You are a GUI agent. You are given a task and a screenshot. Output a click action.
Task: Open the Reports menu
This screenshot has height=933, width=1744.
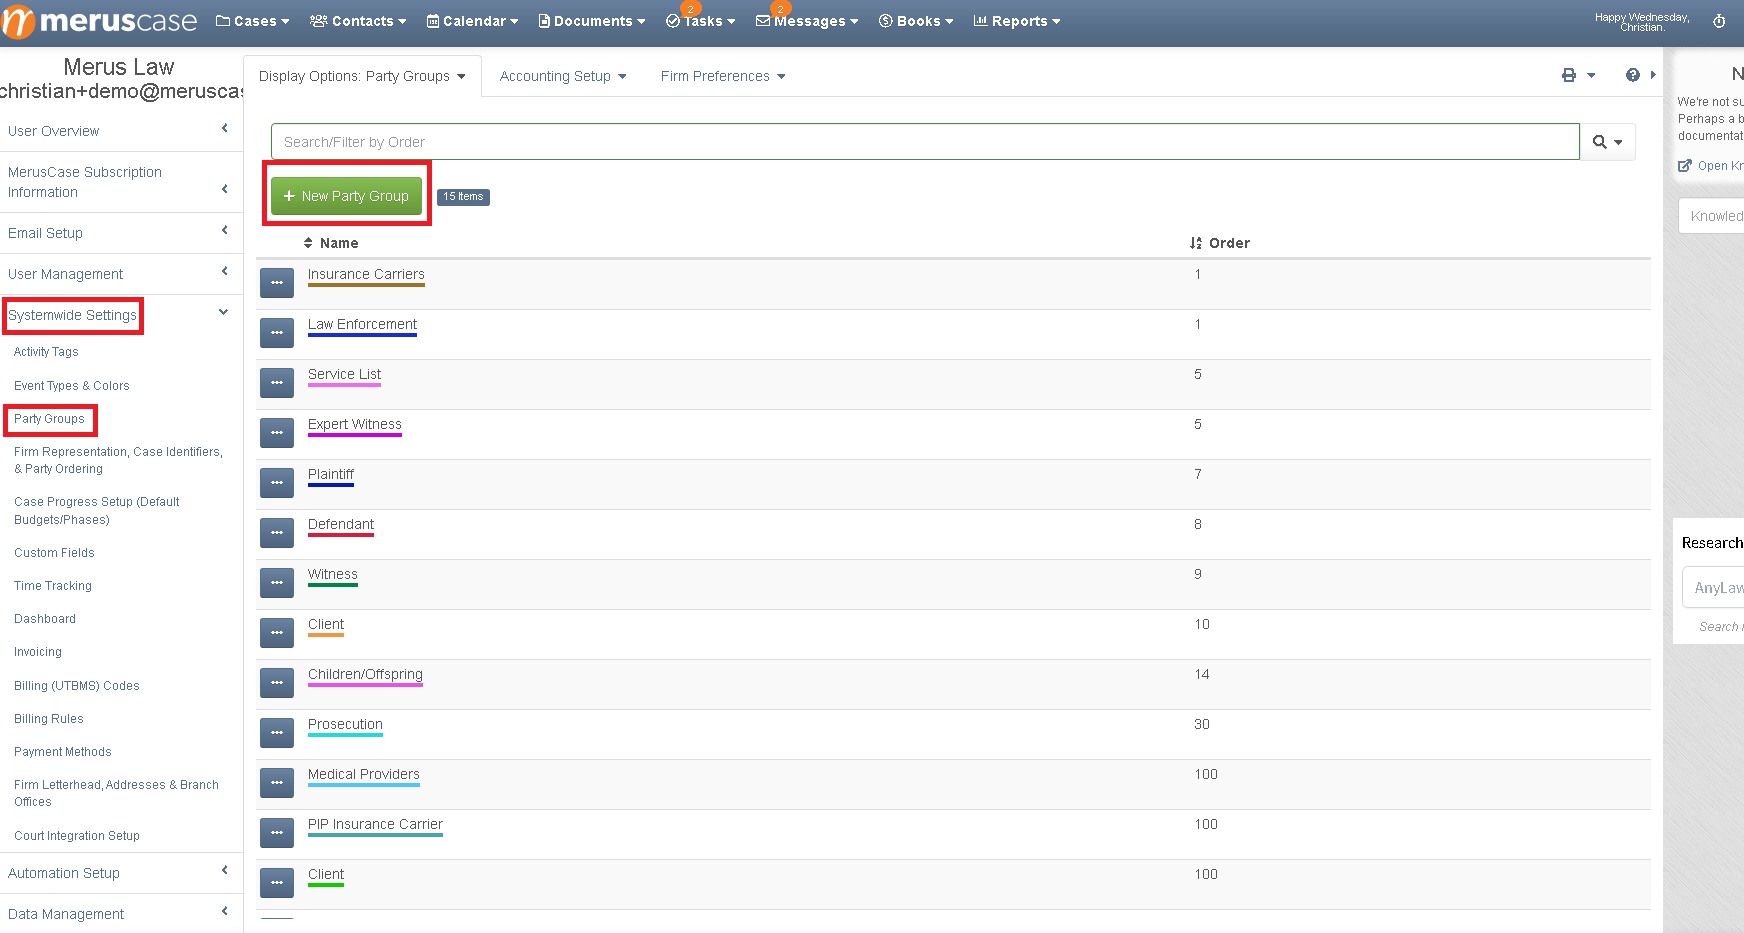point(1017,21)
